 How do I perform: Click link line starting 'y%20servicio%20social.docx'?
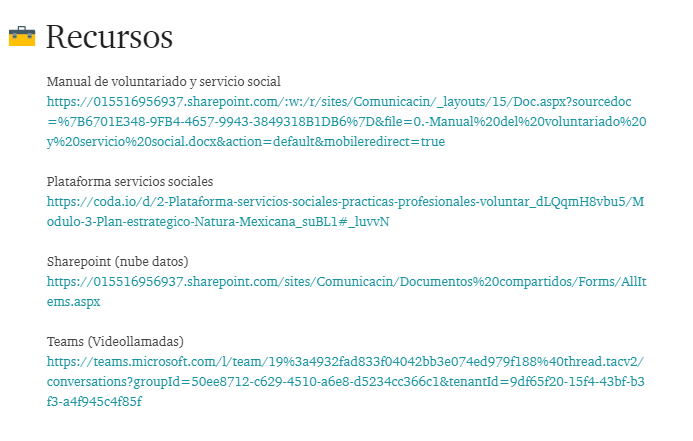click(246, 141)
